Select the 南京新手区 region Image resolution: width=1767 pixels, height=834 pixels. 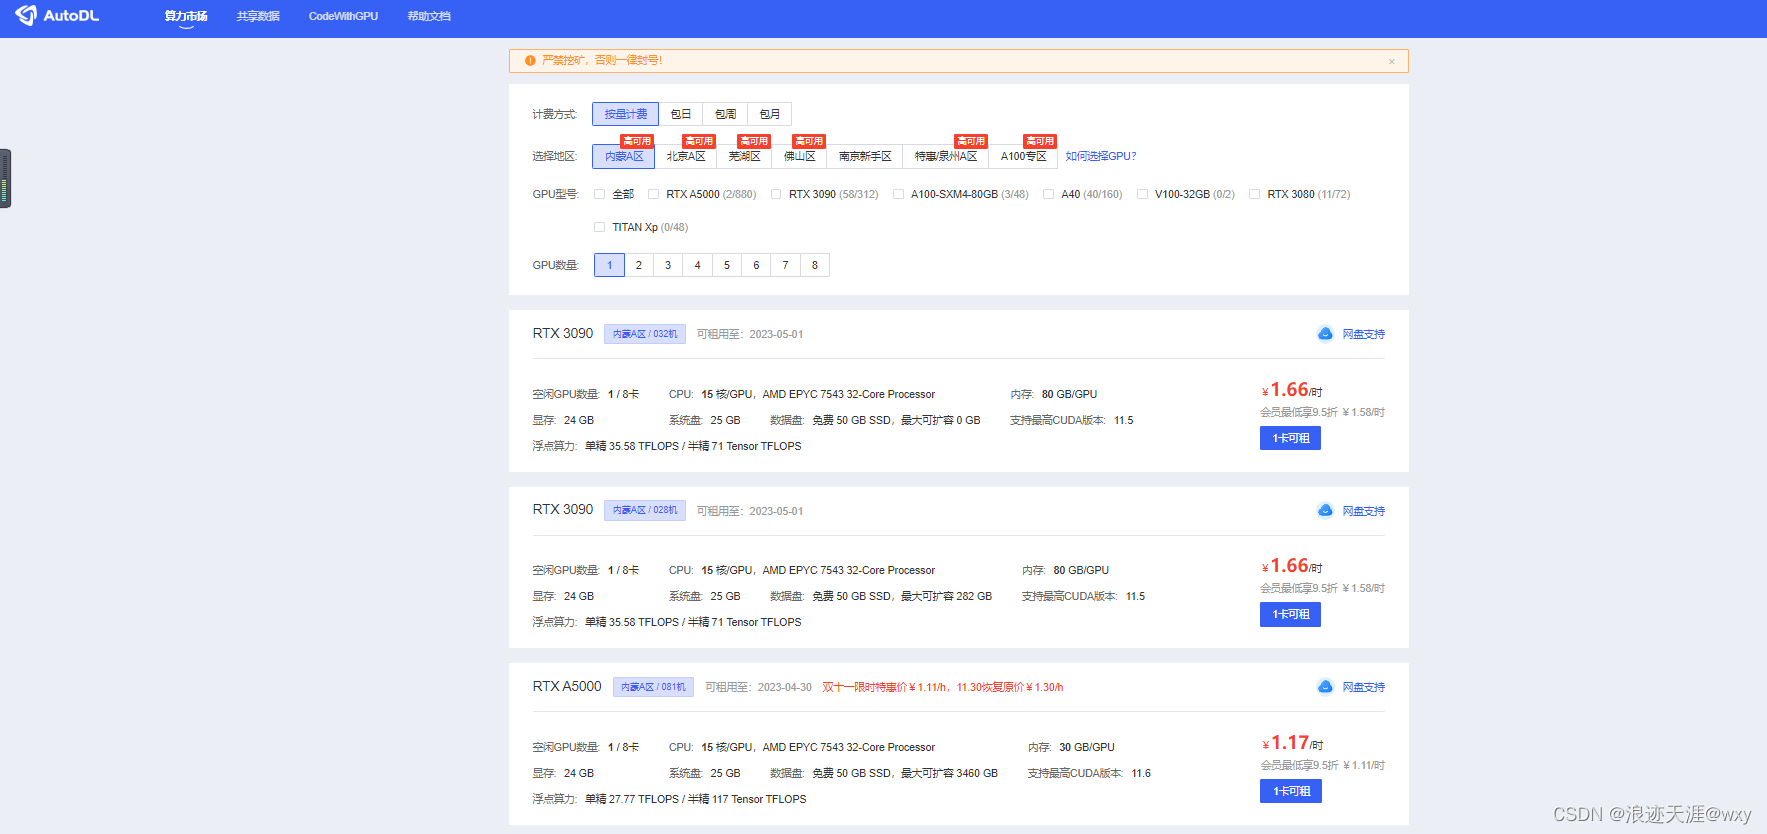[865, 156]
